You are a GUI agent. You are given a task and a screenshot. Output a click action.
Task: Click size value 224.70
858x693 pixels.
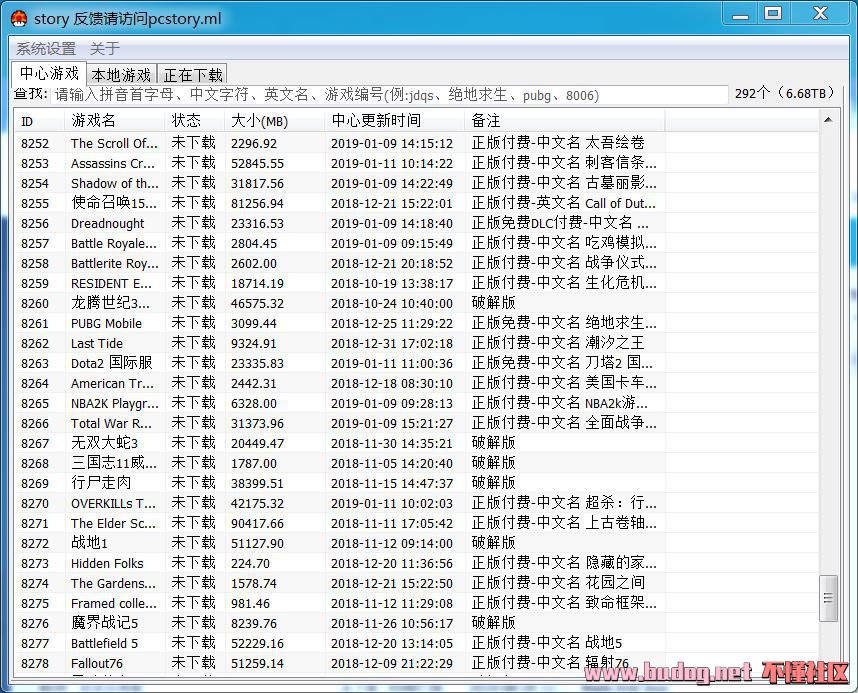point(250,563)
